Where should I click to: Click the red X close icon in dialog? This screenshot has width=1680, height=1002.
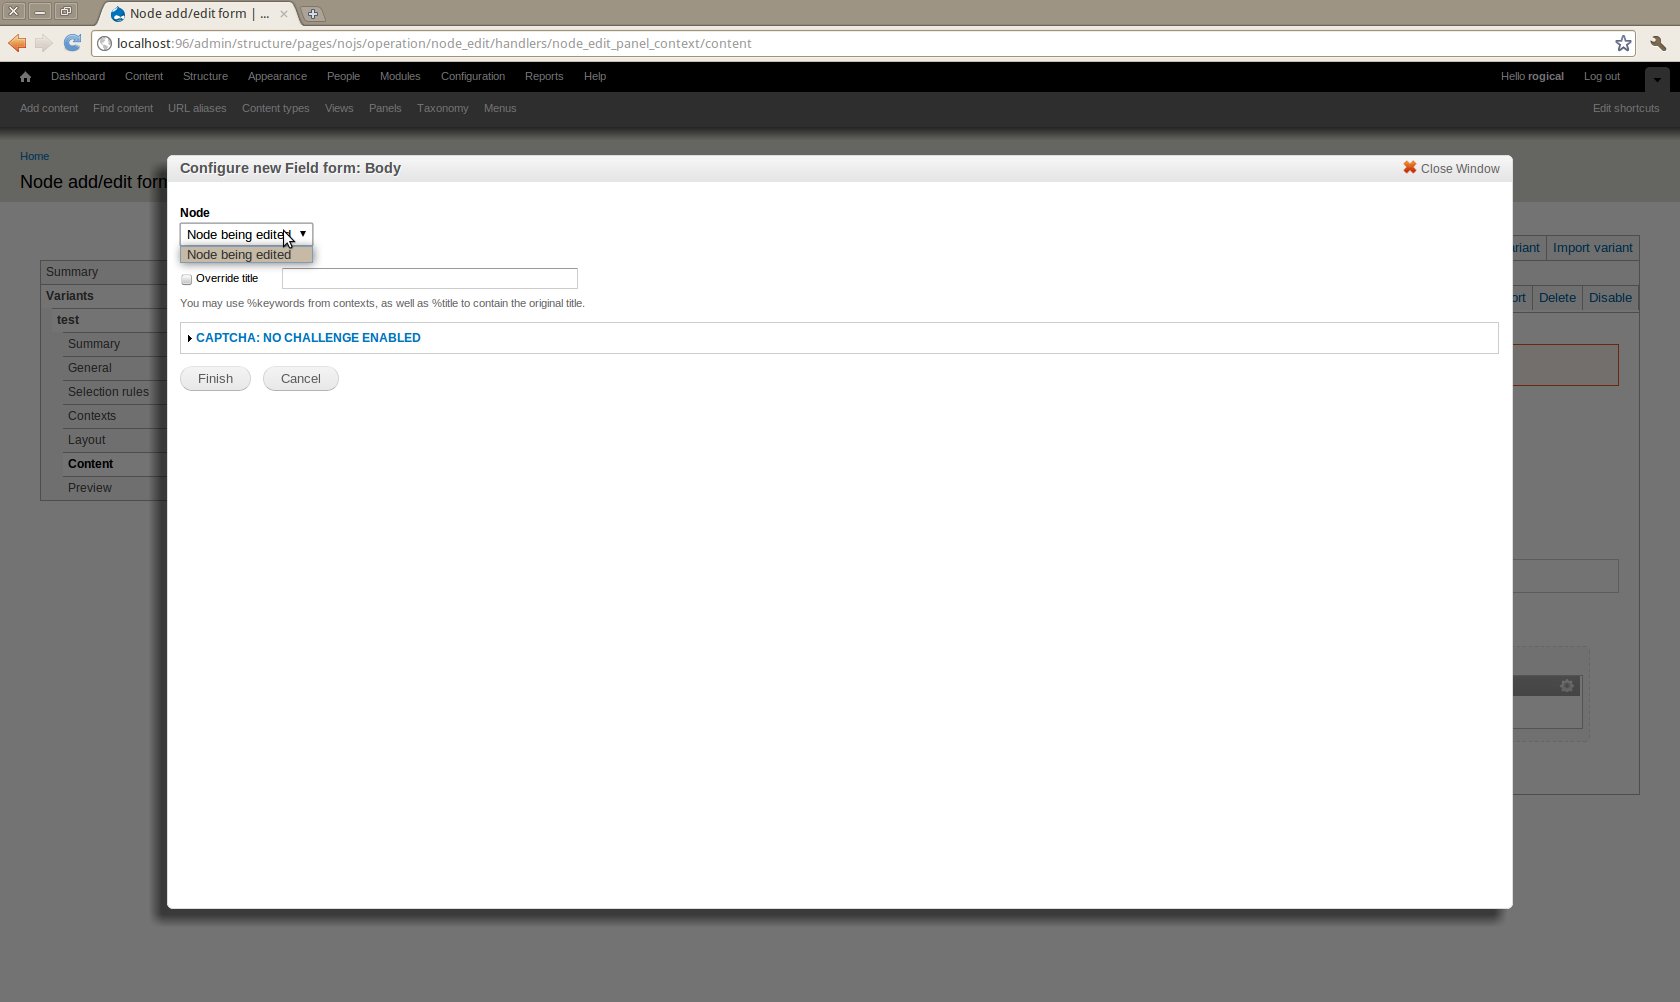(1410, 168)
